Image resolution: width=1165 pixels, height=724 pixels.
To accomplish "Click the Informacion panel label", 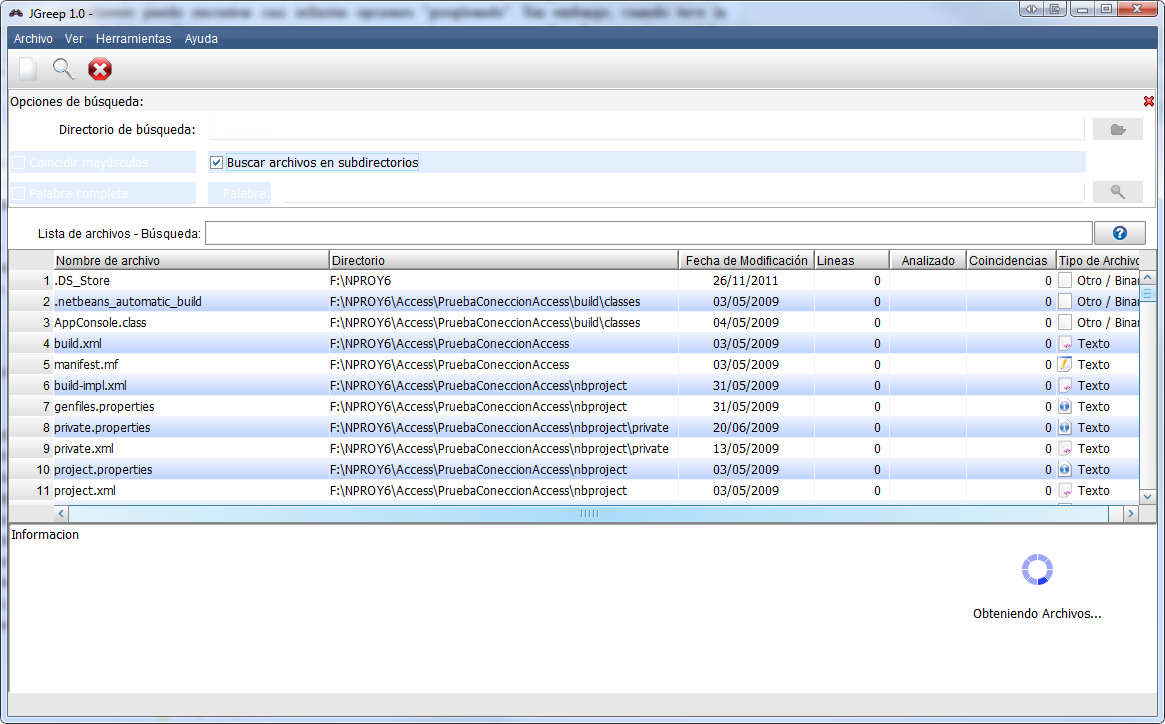I will pyautogui.click(x=45, y=534).
